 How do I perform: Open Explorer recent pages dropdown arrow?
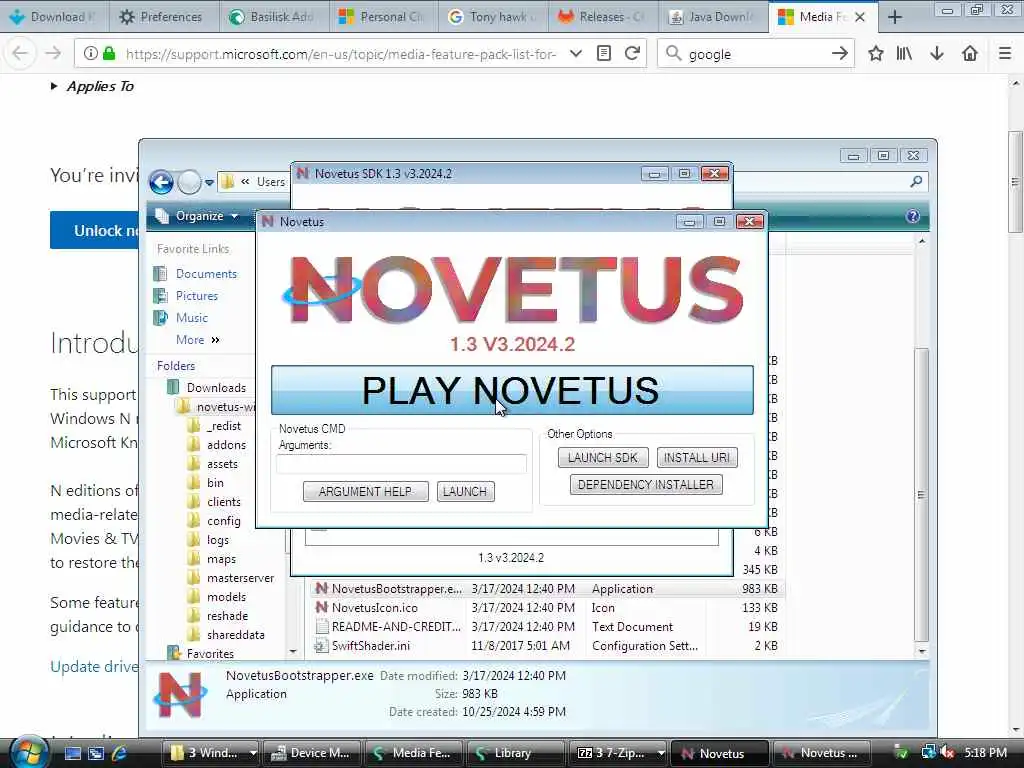point(209,183)
